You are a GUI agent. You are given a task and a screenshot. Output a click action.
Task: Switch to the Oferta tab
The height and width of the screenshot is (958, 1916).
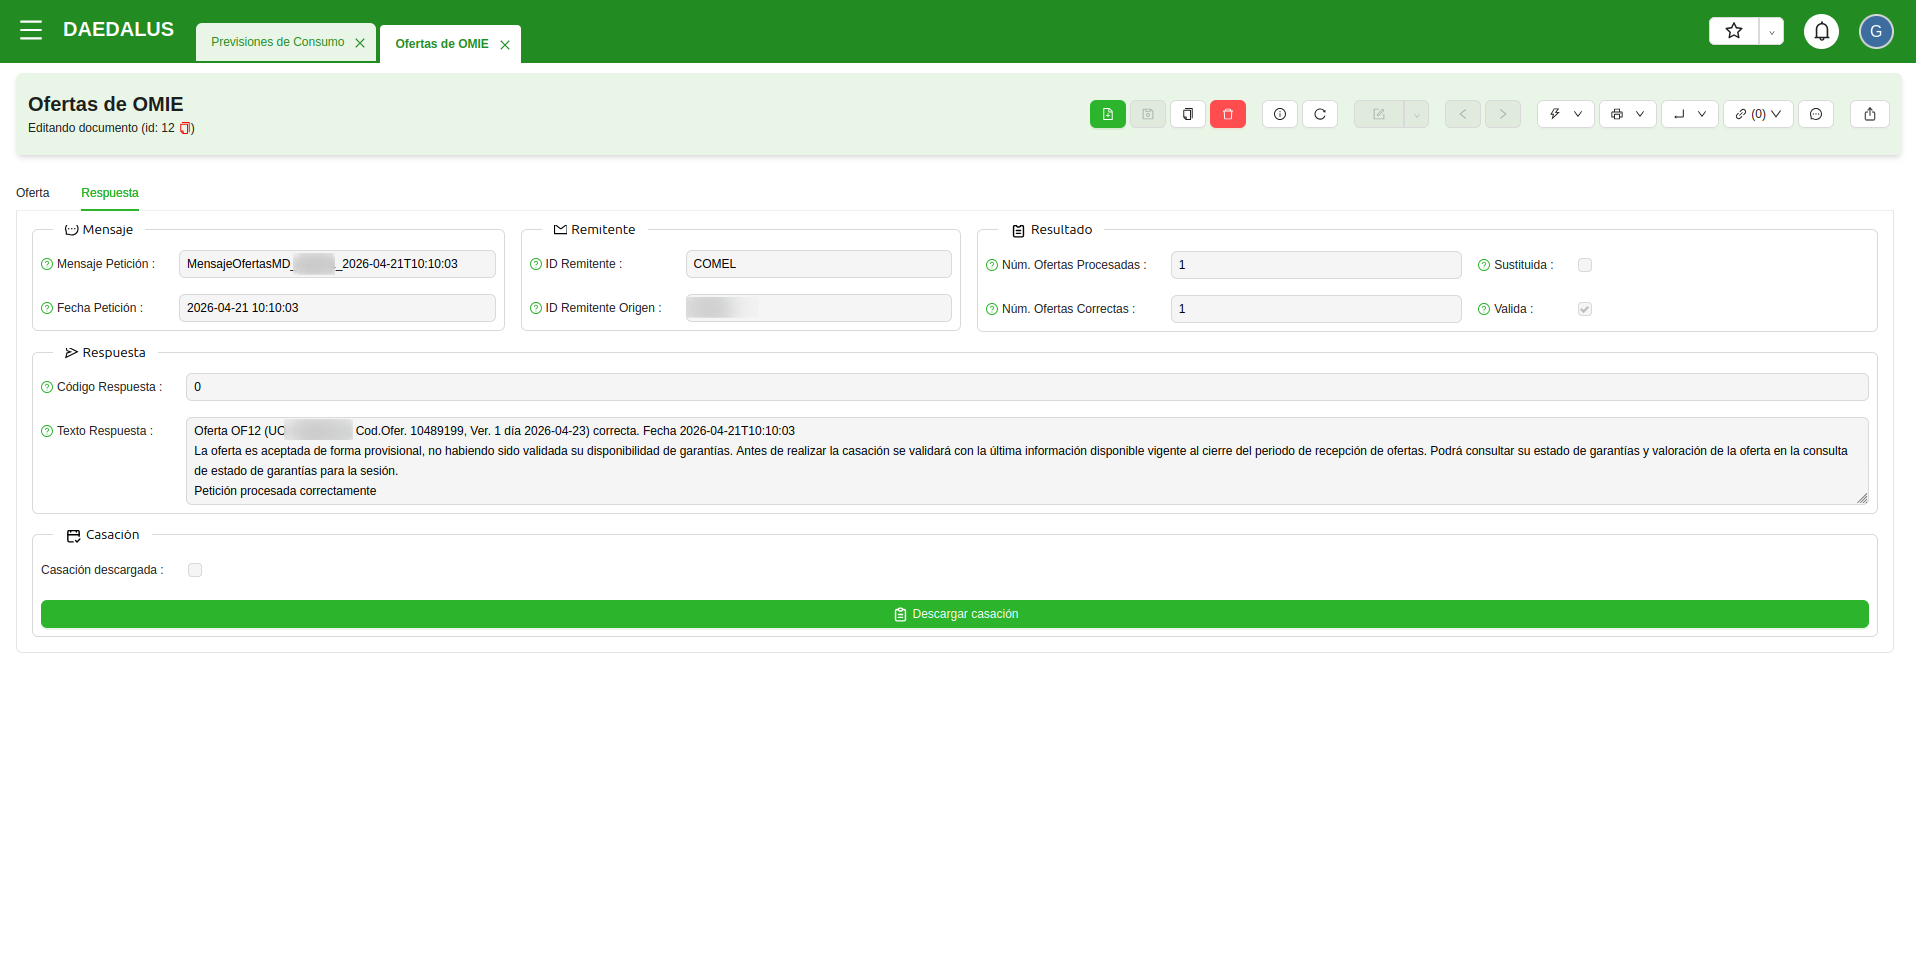tap(33, 193)
